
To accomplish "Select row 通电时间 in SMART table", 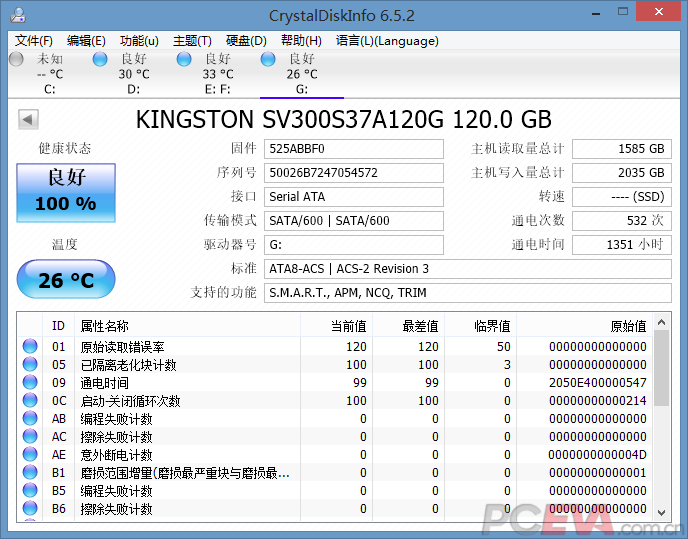I will pyautogui.click(x=335, y=382).
